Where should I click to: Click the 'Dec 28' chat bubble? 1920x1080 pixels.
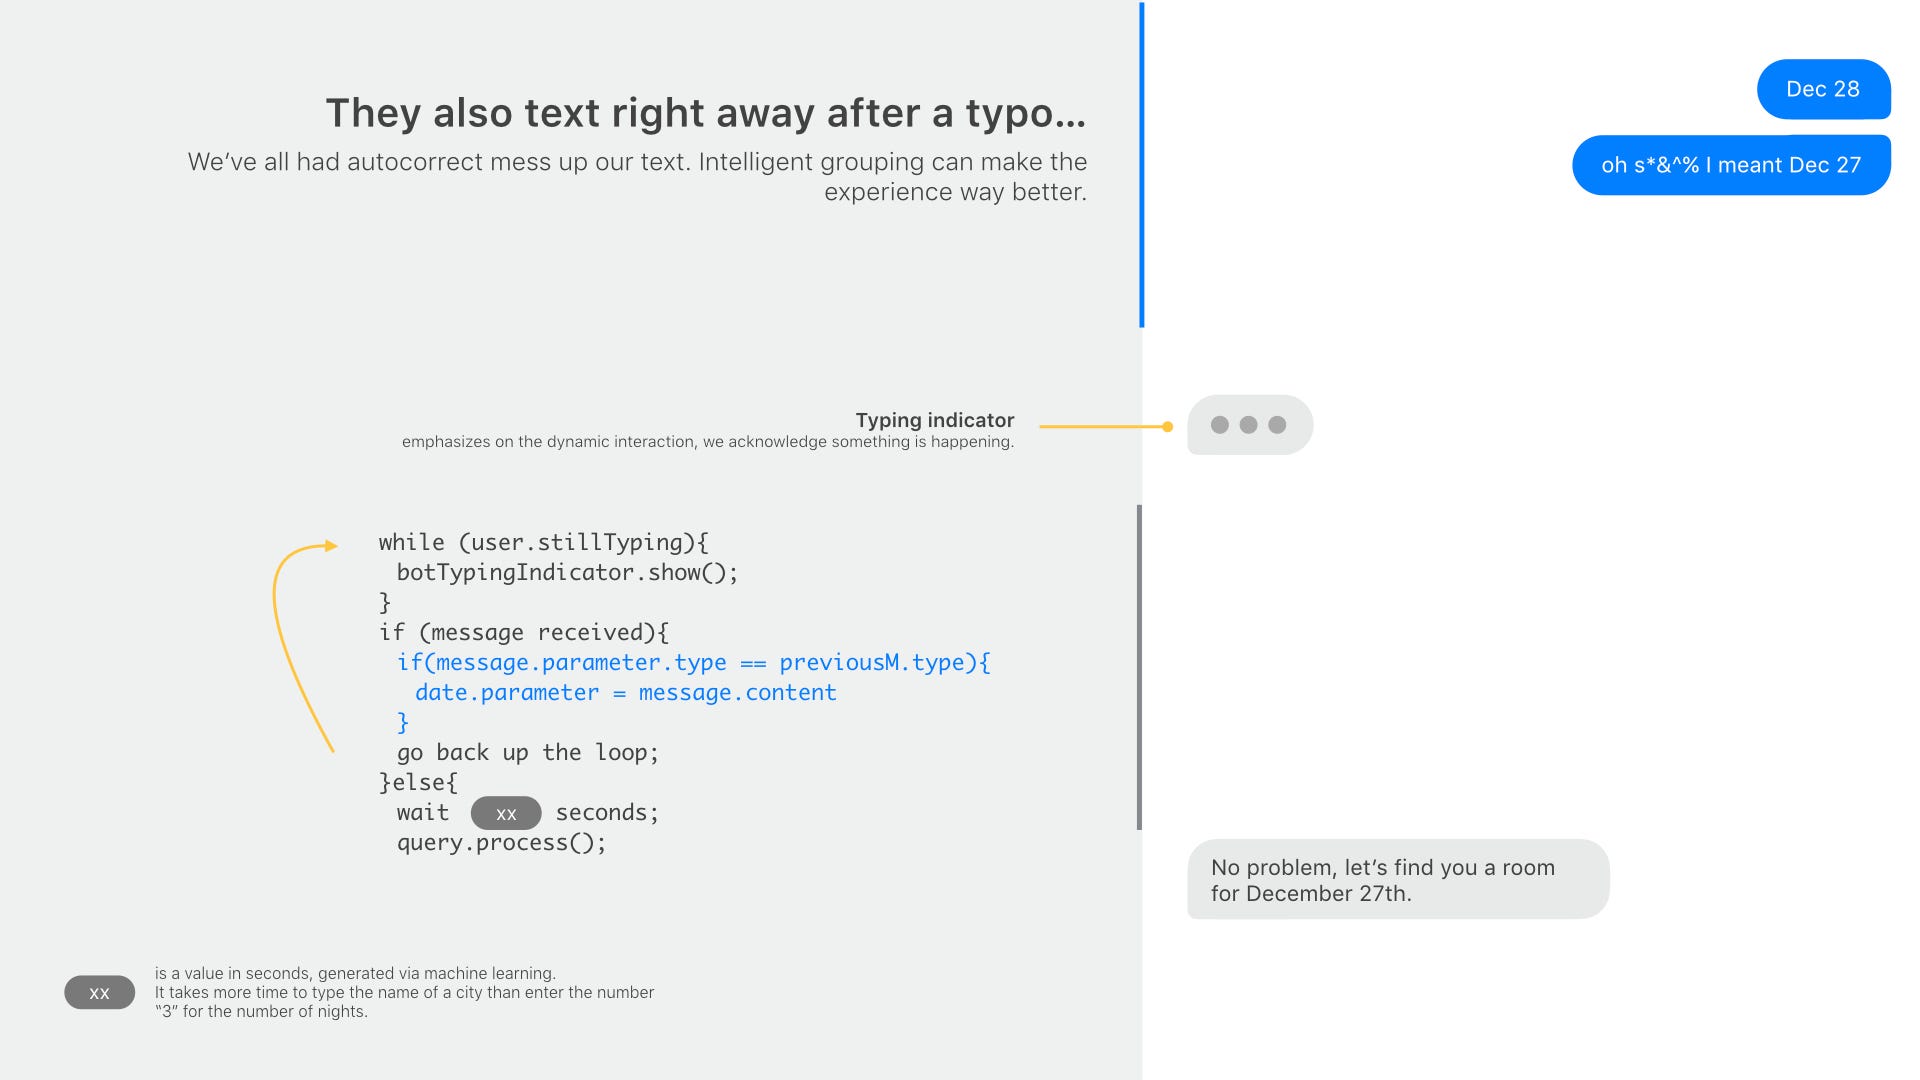click(x=1822, y=89)
